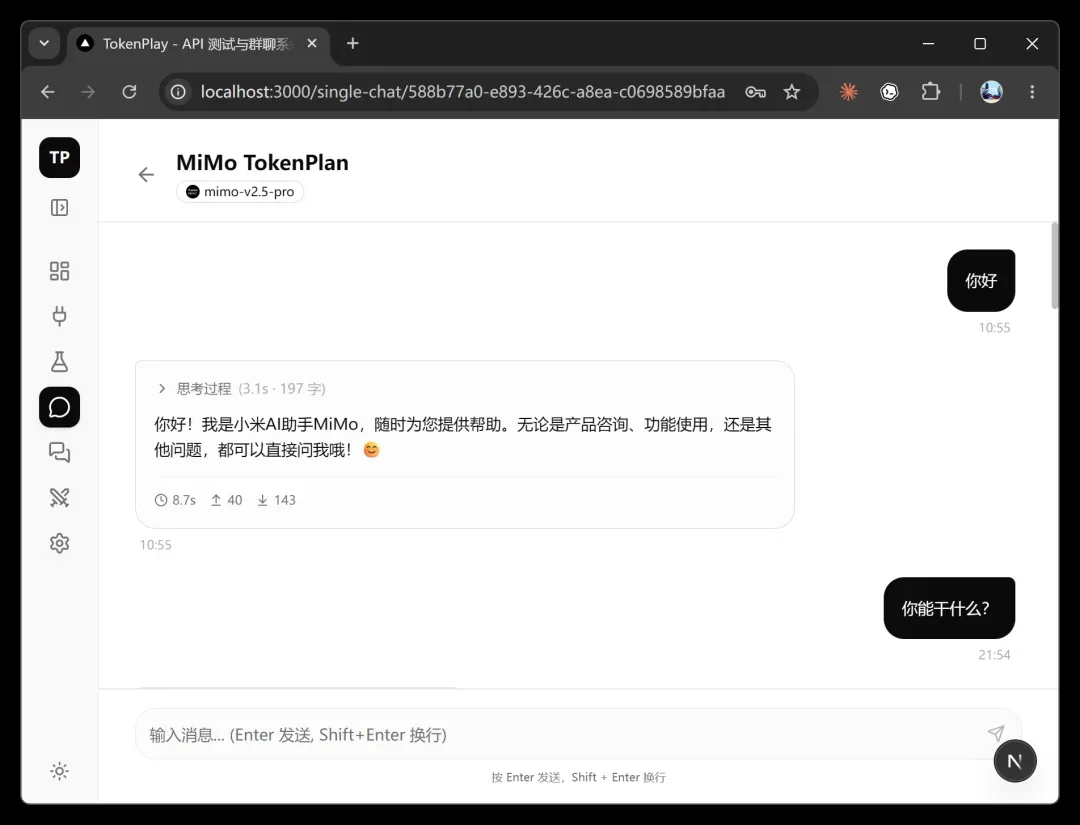
Task: Toggle the sidebar panel icon
Action: point(59,207)
